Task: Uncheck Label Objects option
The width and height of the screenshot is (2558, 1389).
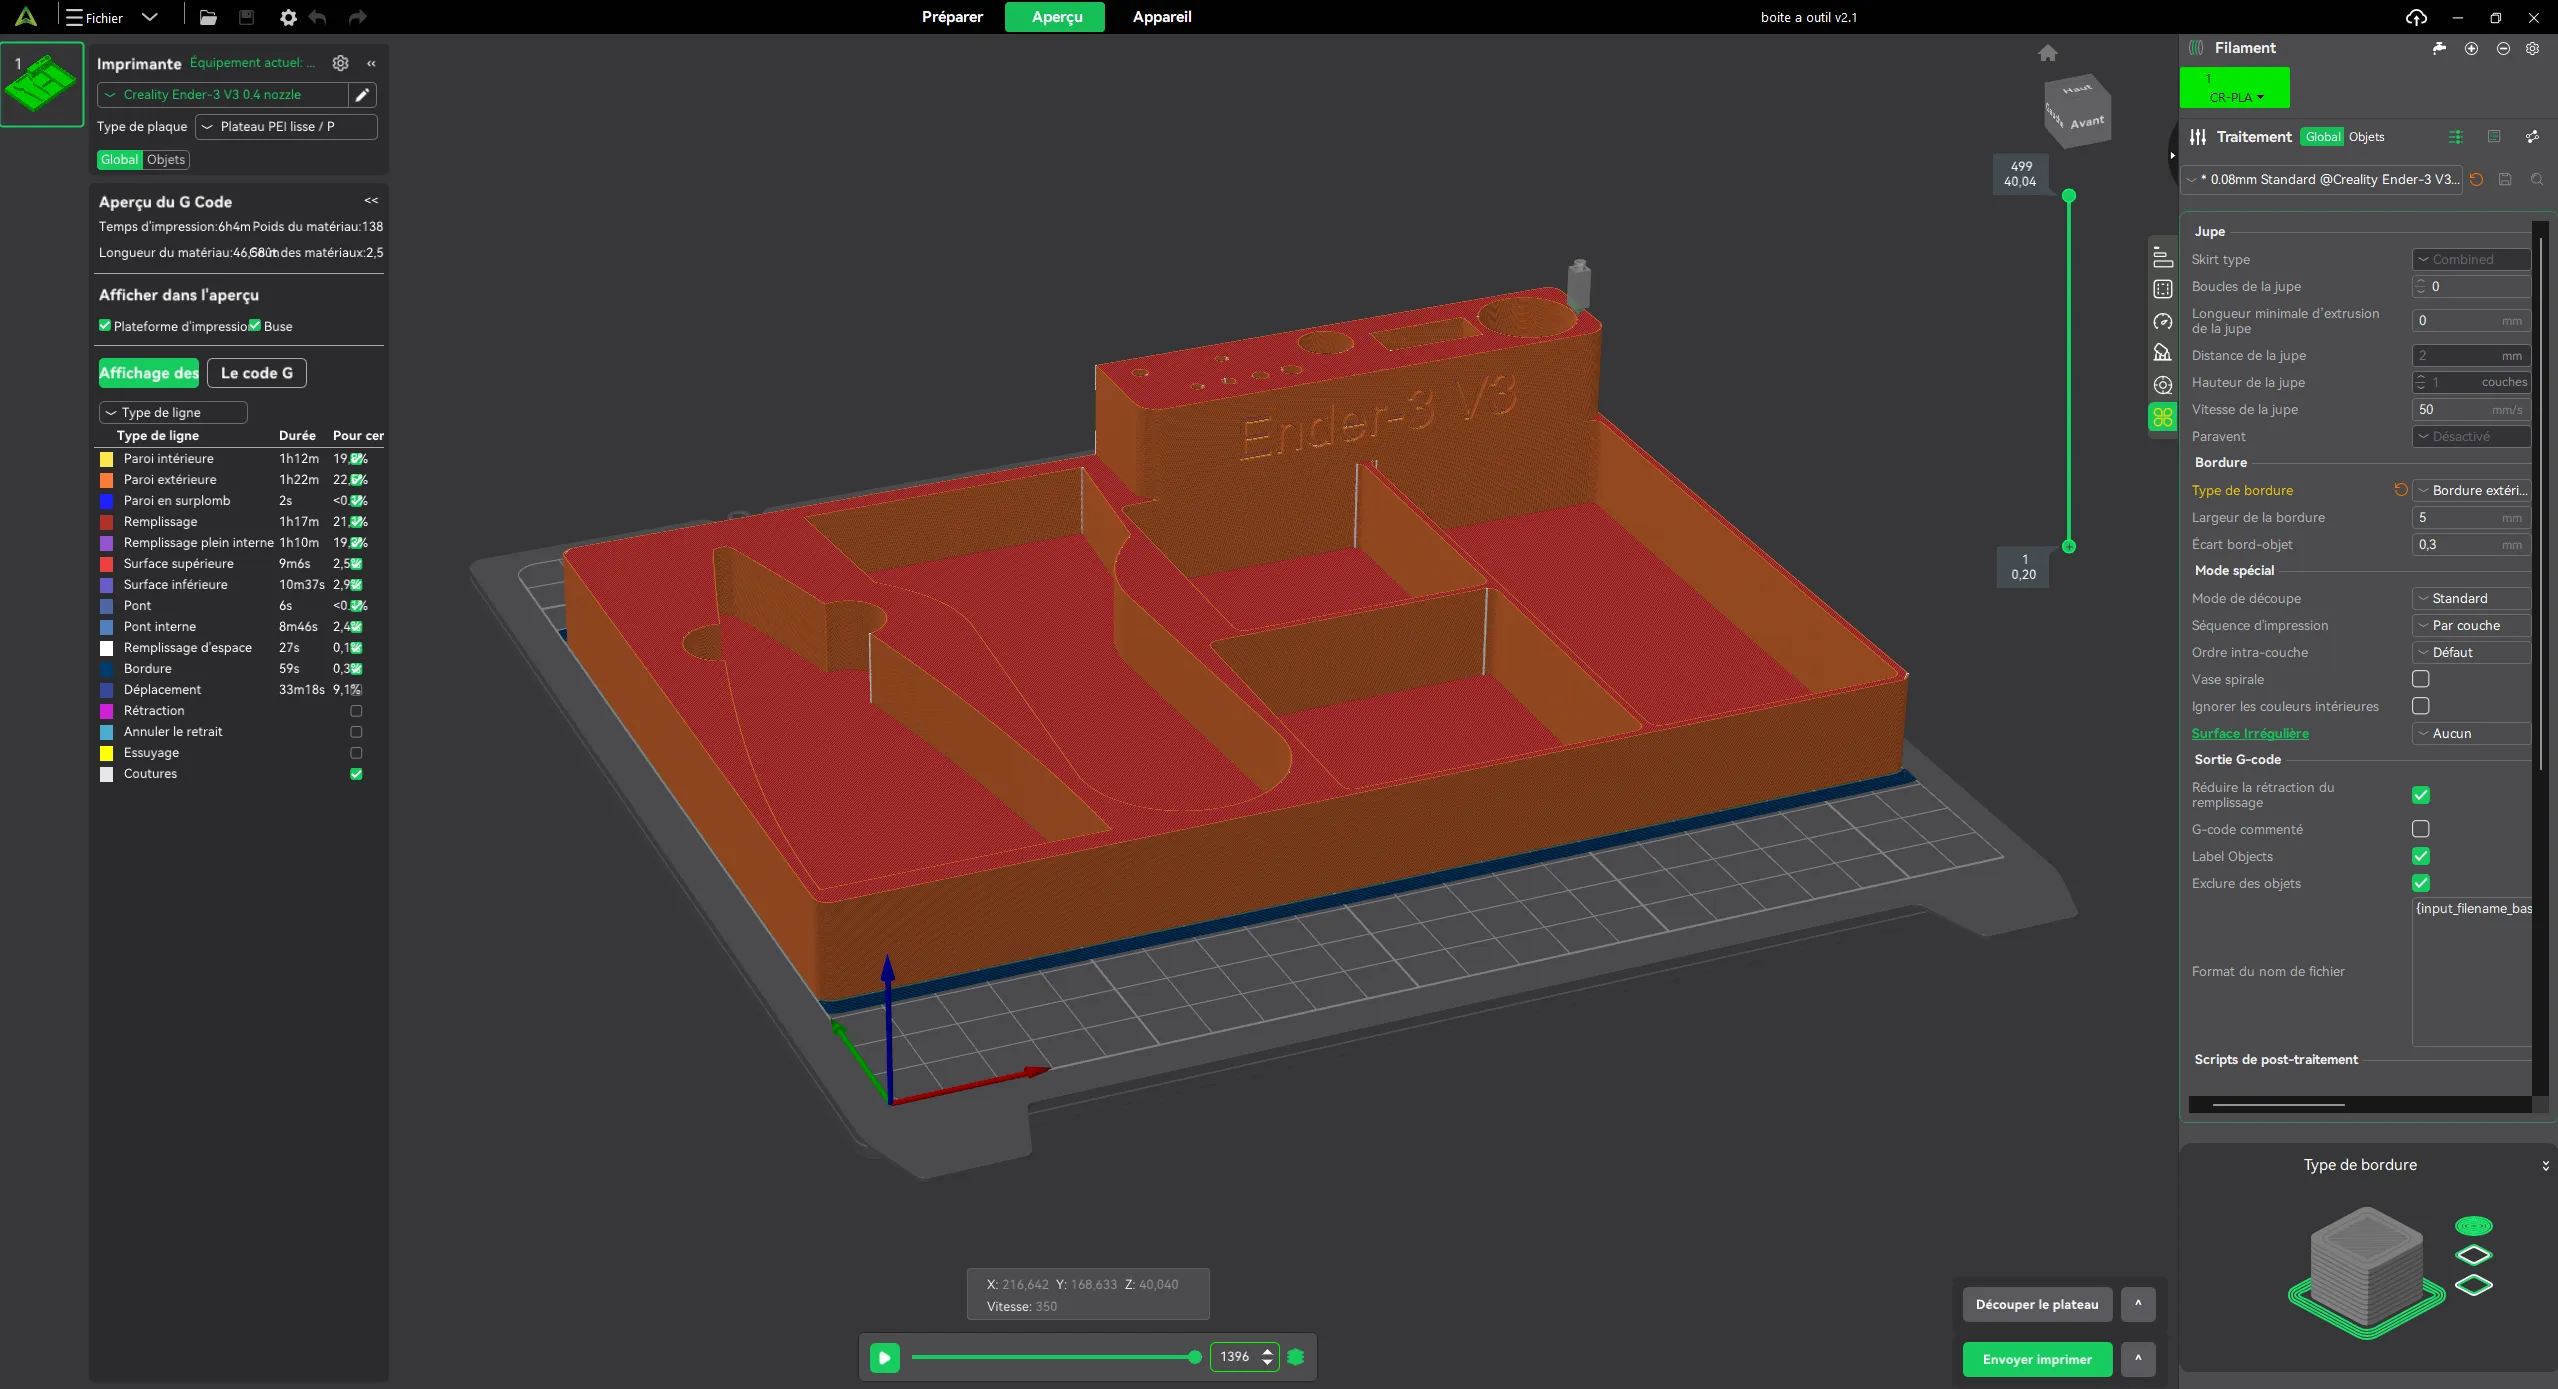Action: click(x=2421, y=856)
